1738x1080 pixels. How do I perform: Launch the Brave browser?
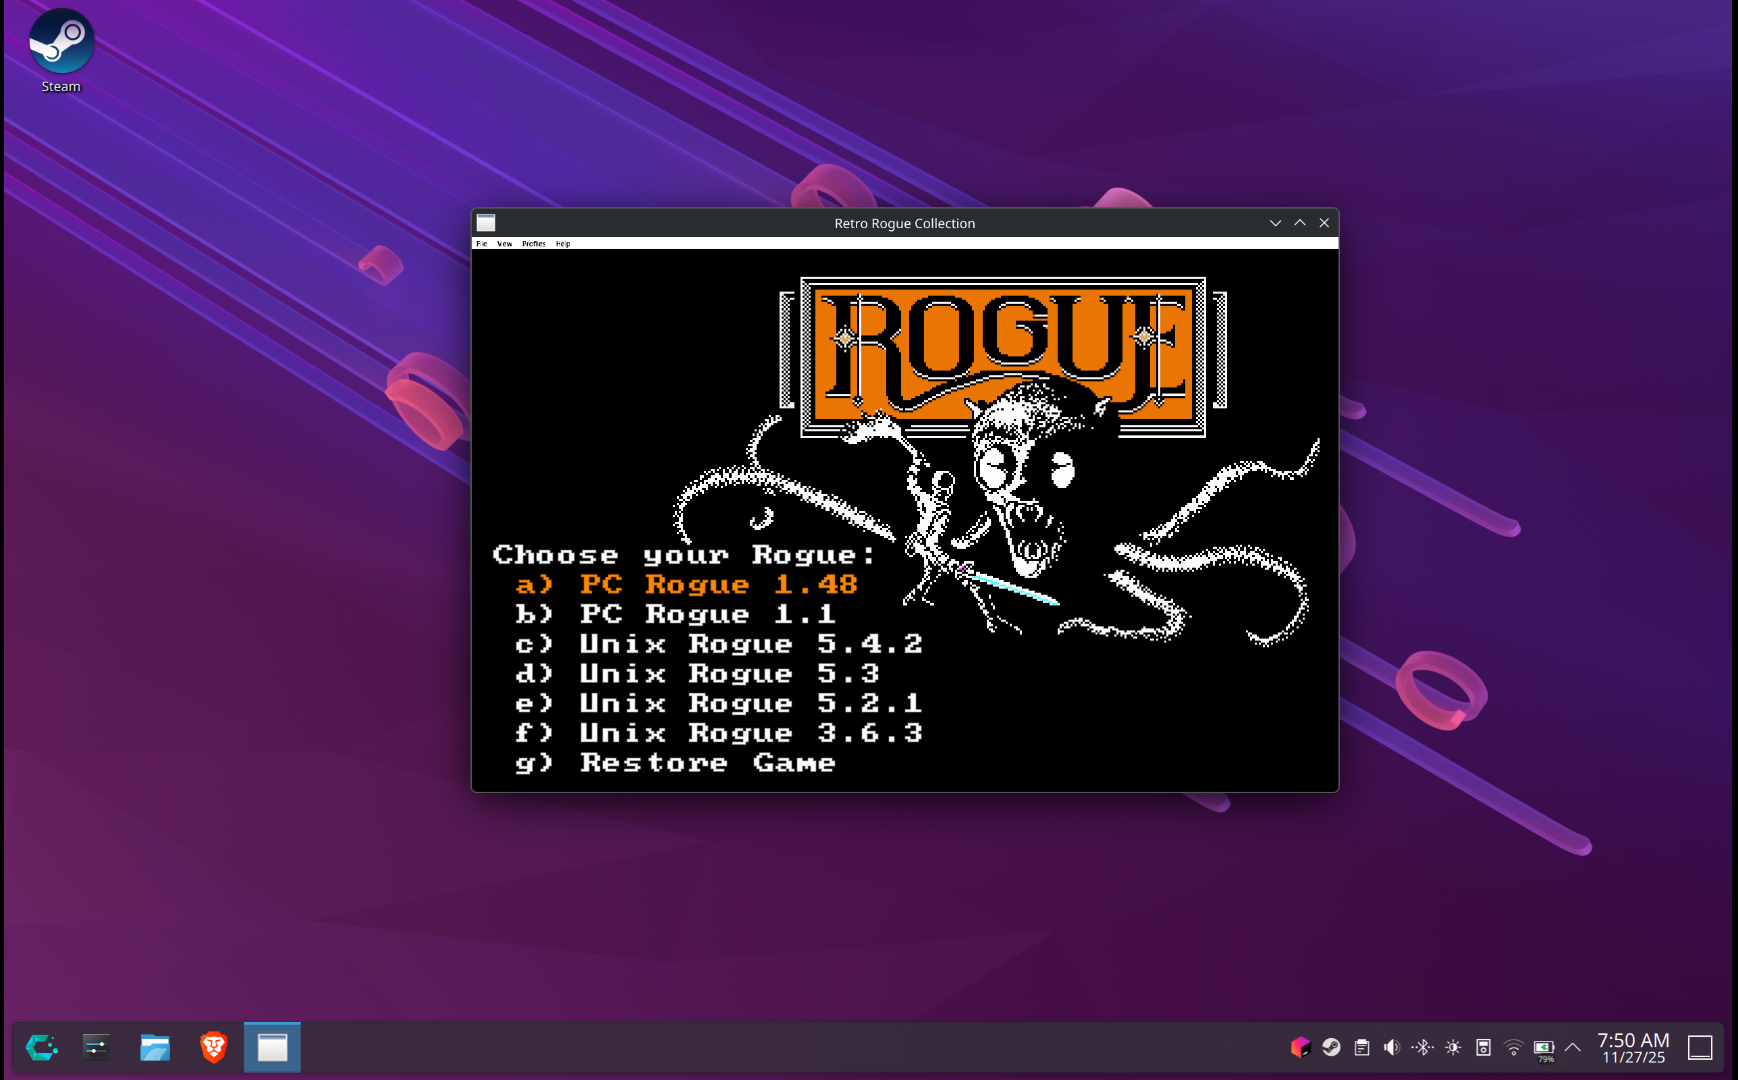click(213, 1047)
